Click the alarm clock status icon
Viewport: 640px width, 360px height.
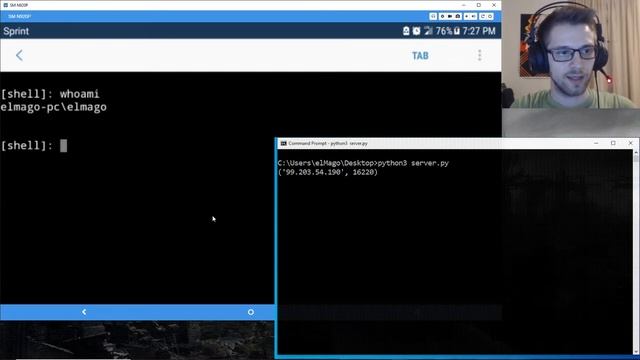pos(416,31)
